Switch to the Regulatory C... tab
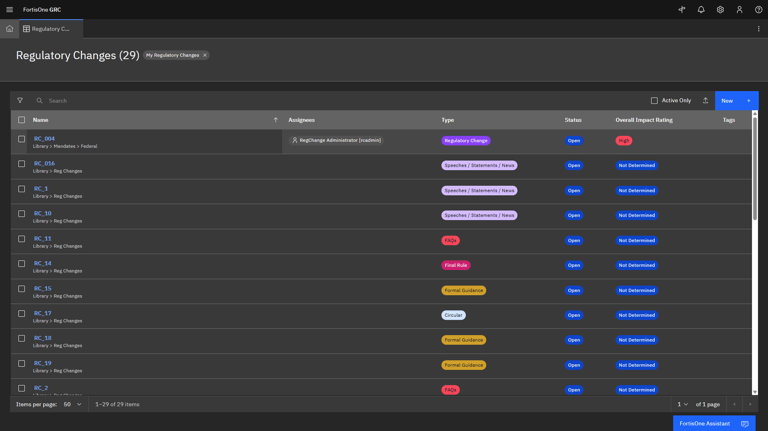 (46, 29)
